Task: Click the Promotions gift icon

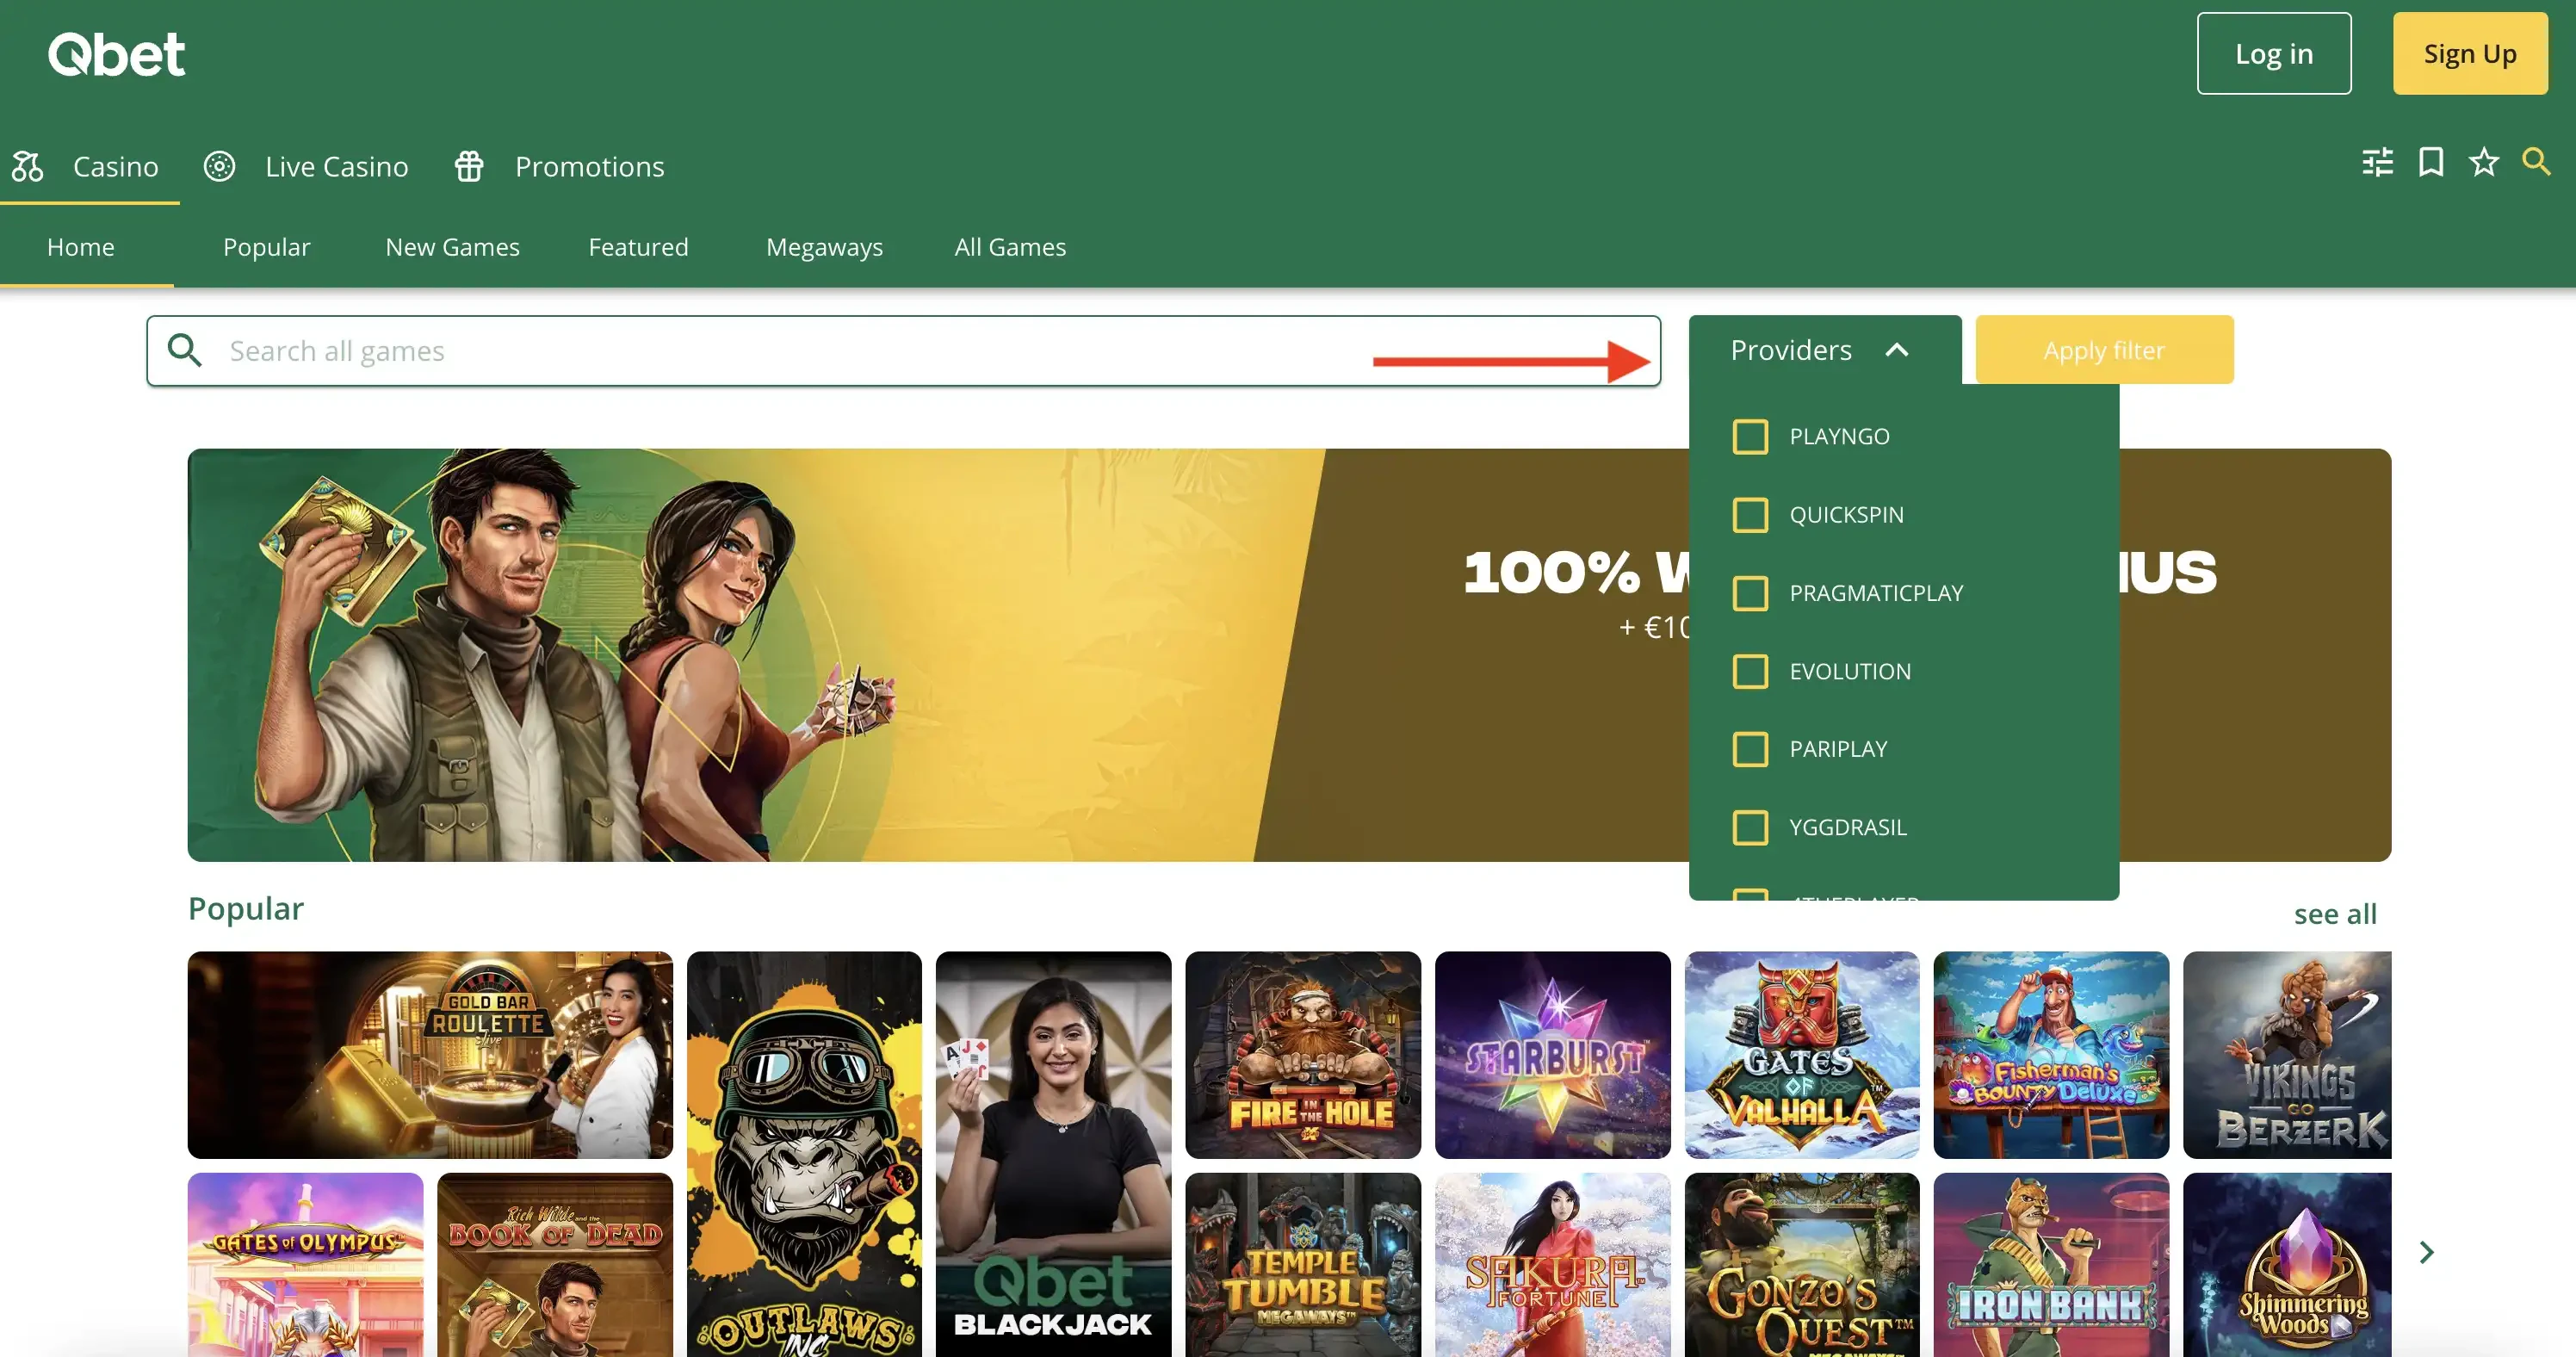Action: click(469, 166)
